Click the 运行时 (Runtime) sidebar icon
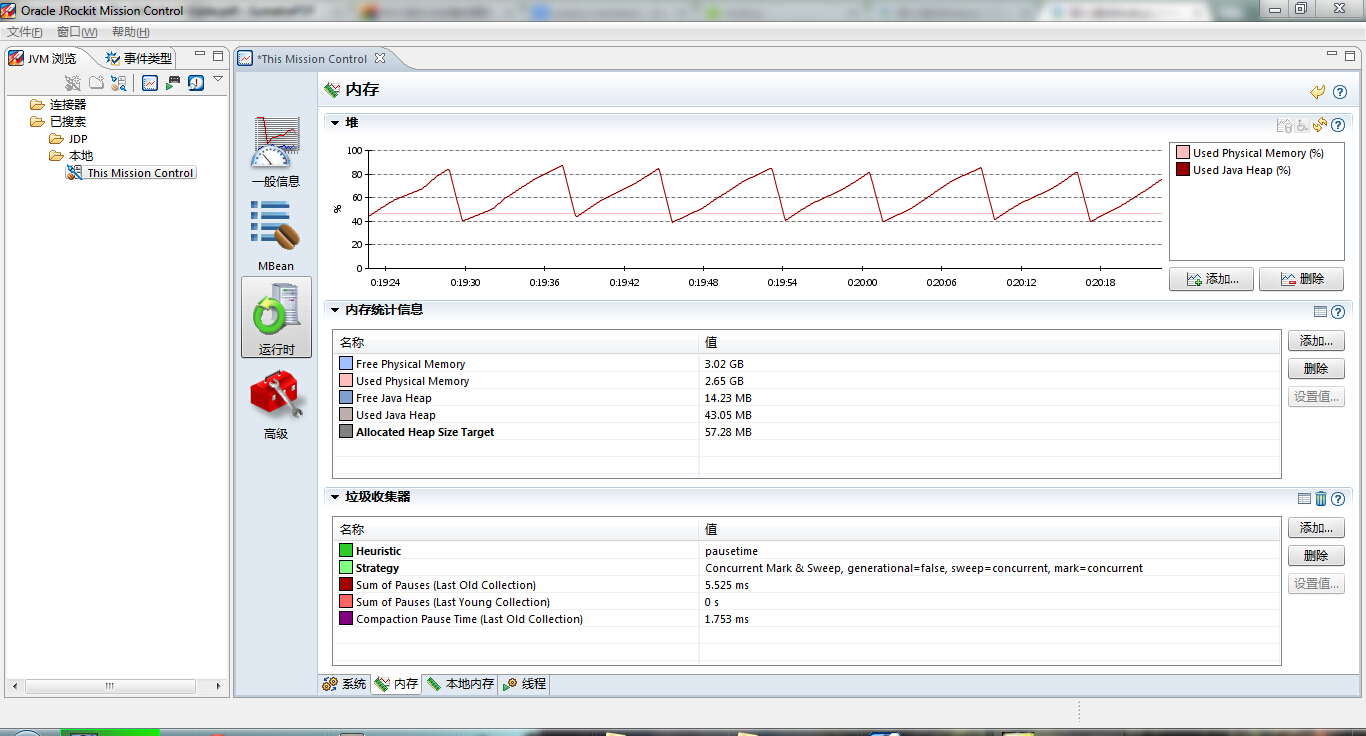 tap(276, 317)
